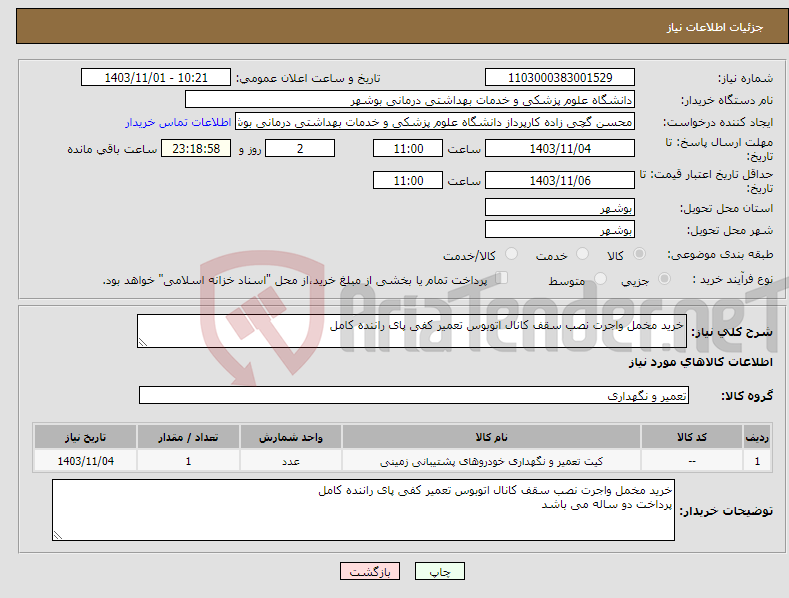This screenshot has height=598, width=789.
Task: Click the item code cell showing --
Action: pyautogui.click(x=692, y=461)
